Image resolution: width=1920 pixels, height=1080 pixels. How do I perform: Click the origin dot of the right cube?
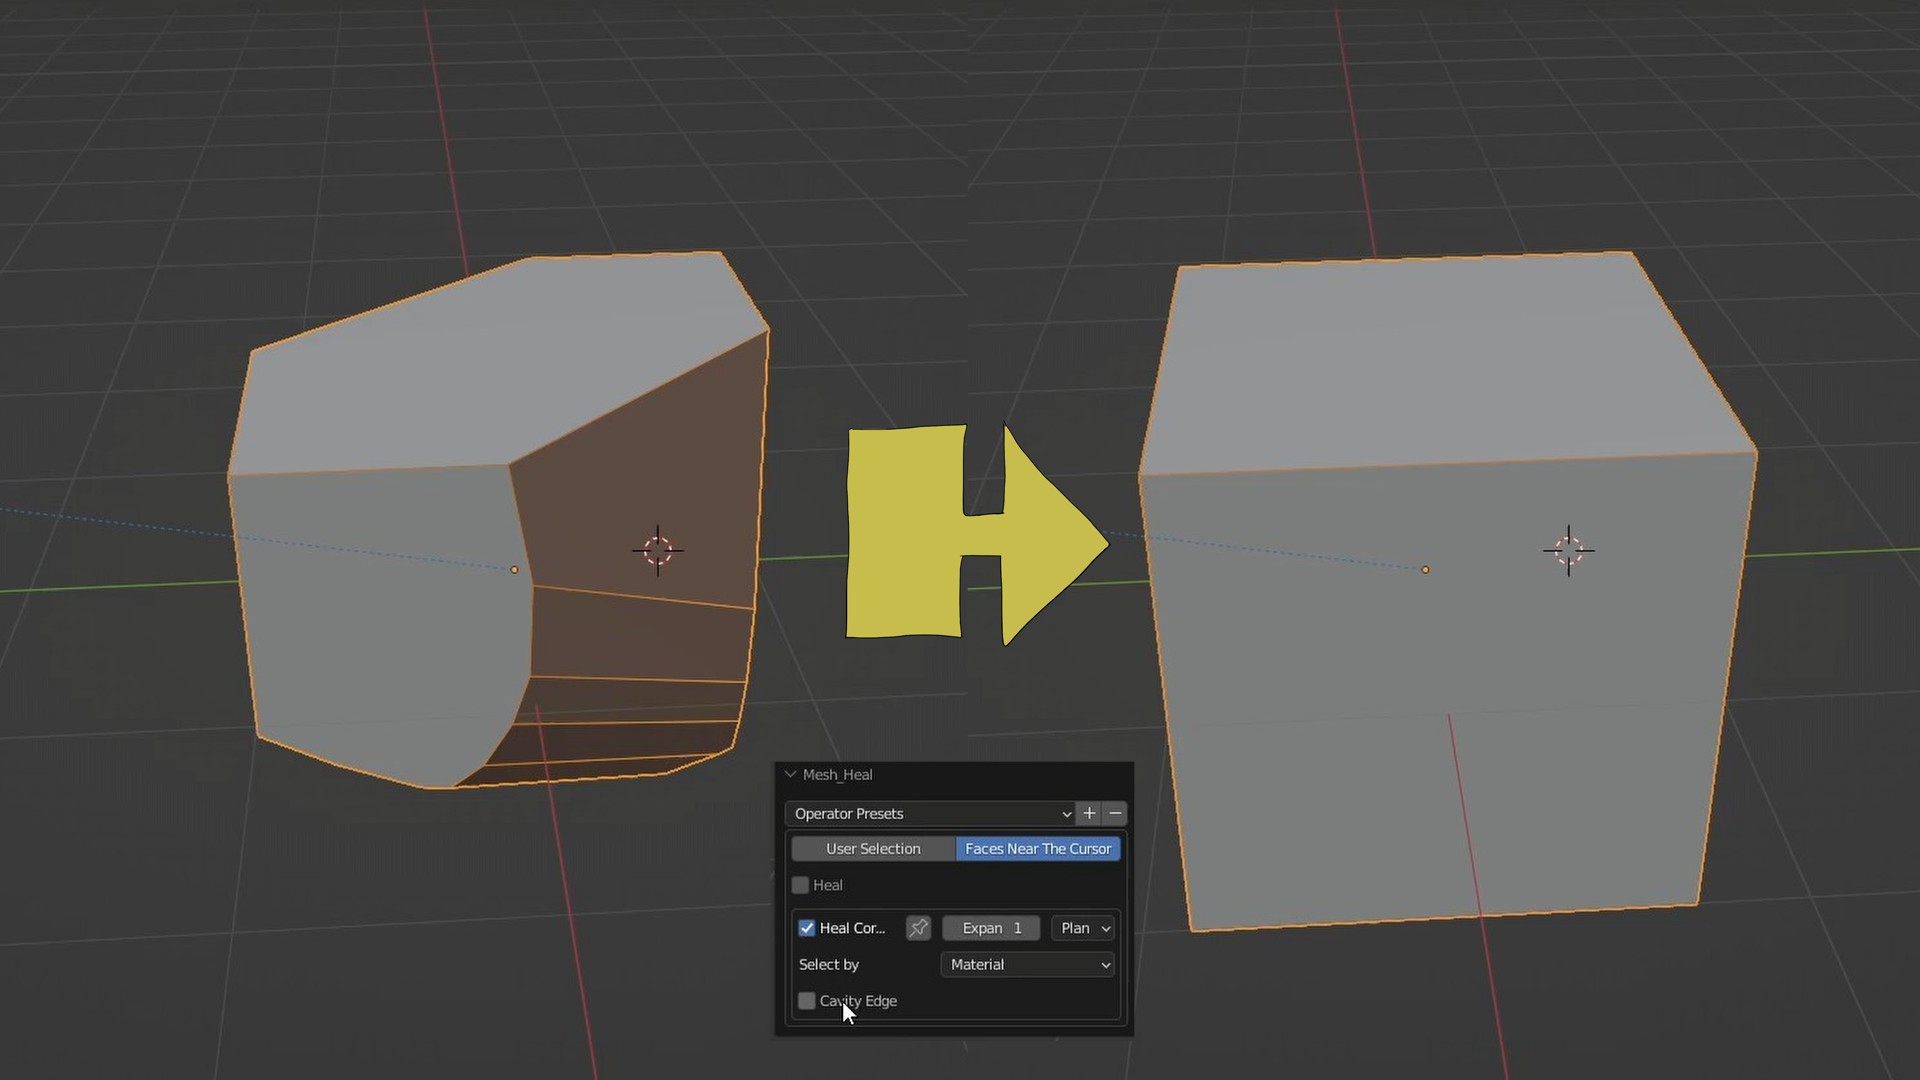coord(1425,570)
